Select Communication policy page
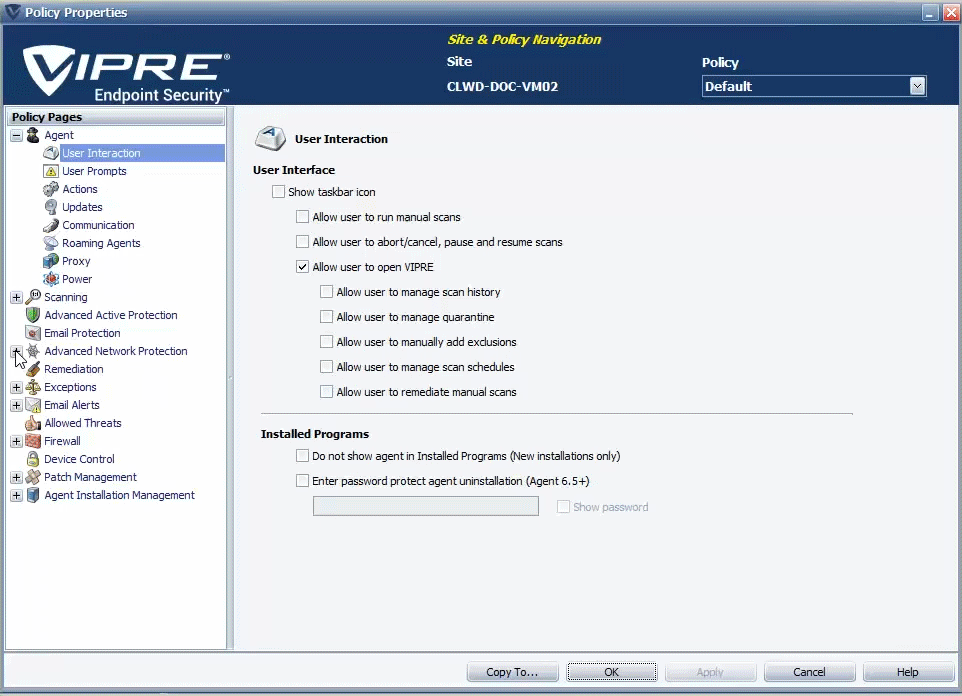Screen dimensions: 962x696 [98, 225]
